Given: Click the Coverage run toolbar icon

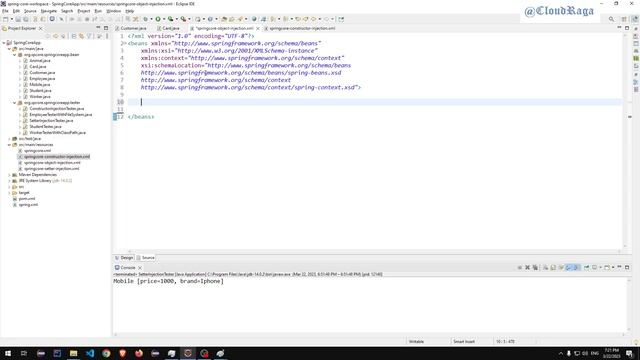Looking at the screenshot, I should coord(171,19).
